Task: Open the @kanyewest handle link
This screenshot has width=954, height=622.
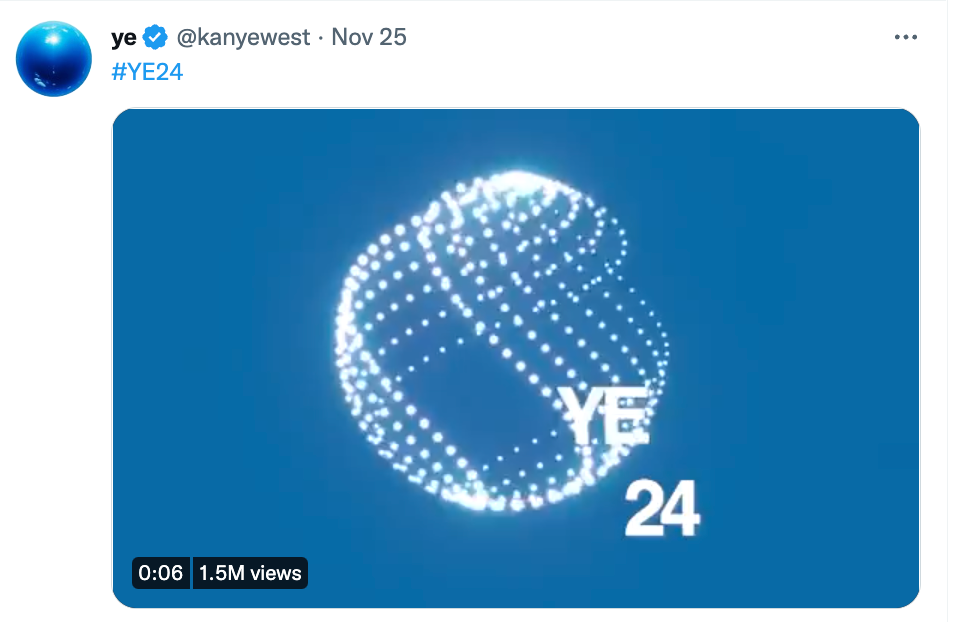Action: click(x=243, y=38)
